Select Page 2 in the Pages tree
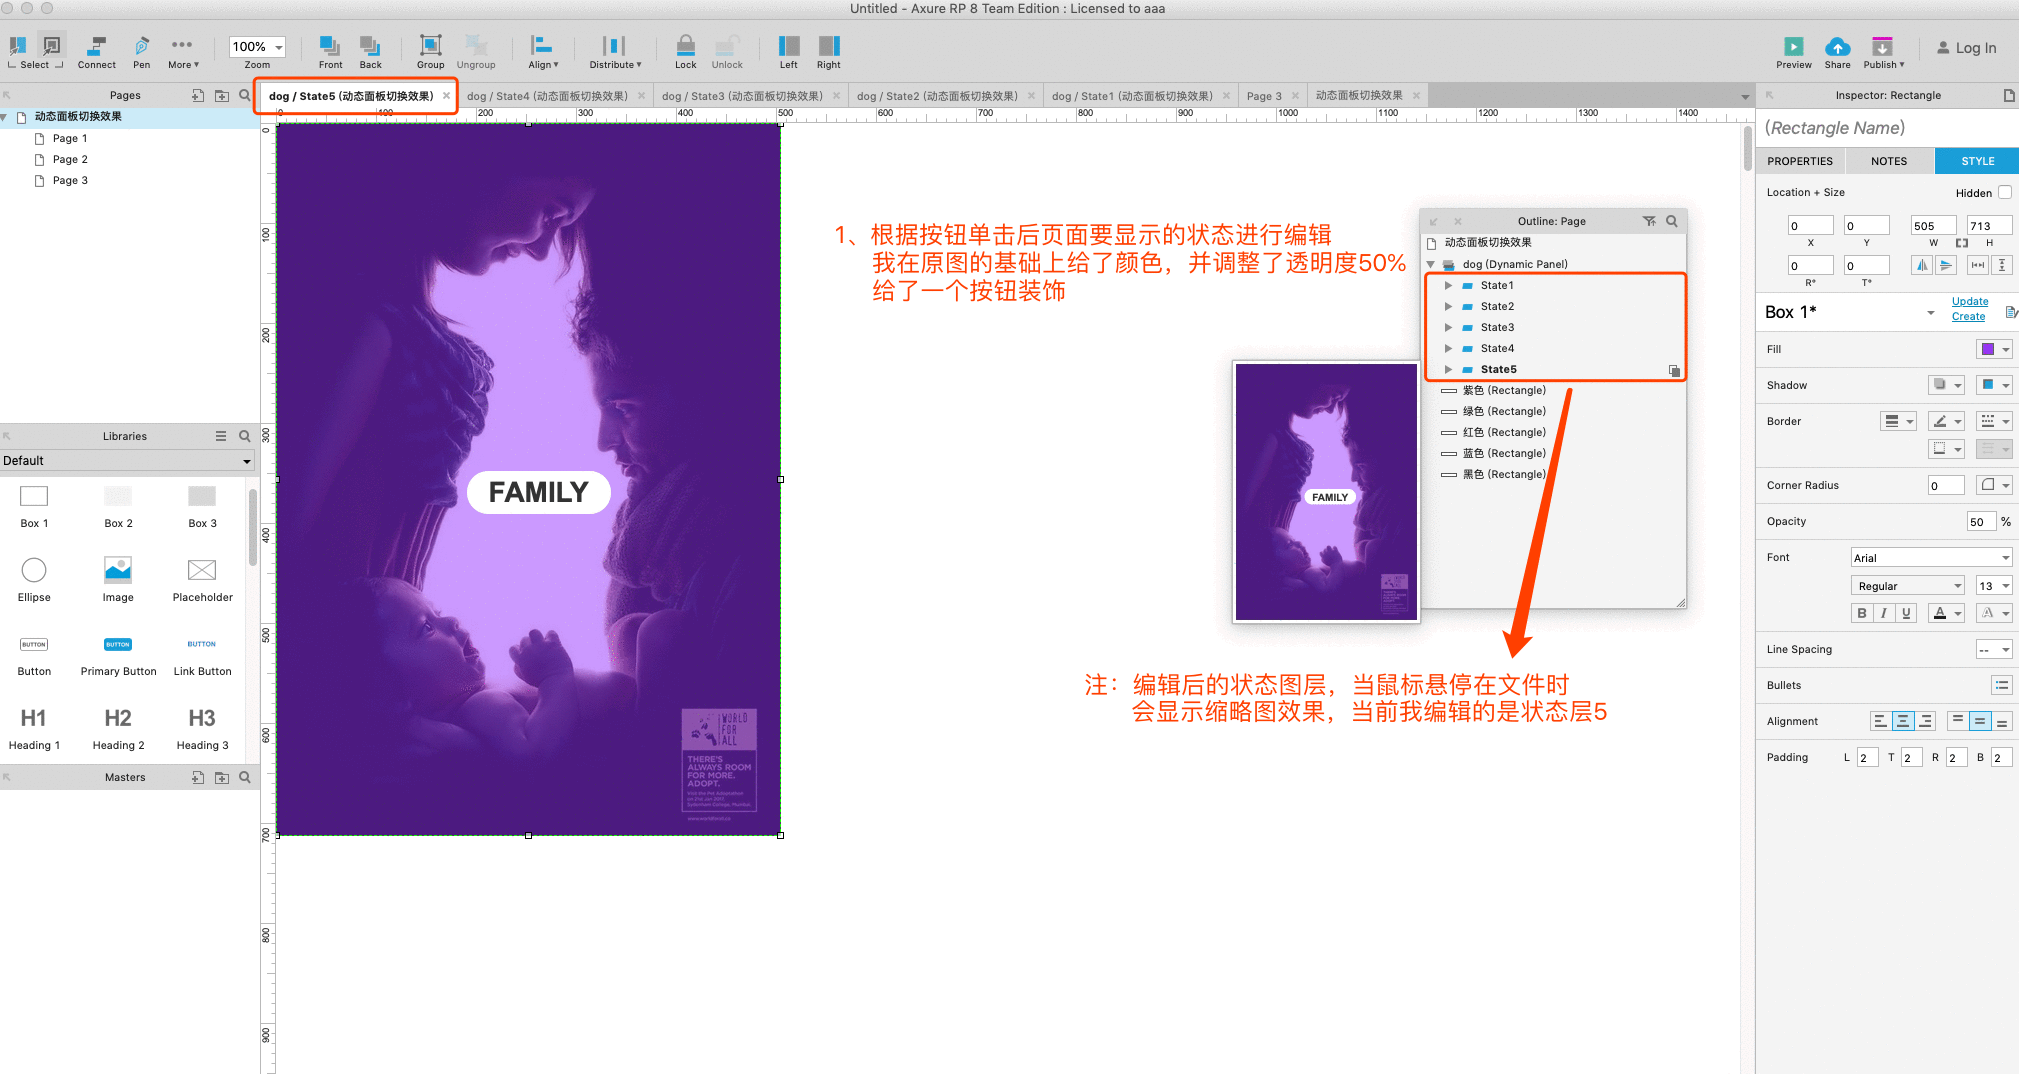 [70, 160]
